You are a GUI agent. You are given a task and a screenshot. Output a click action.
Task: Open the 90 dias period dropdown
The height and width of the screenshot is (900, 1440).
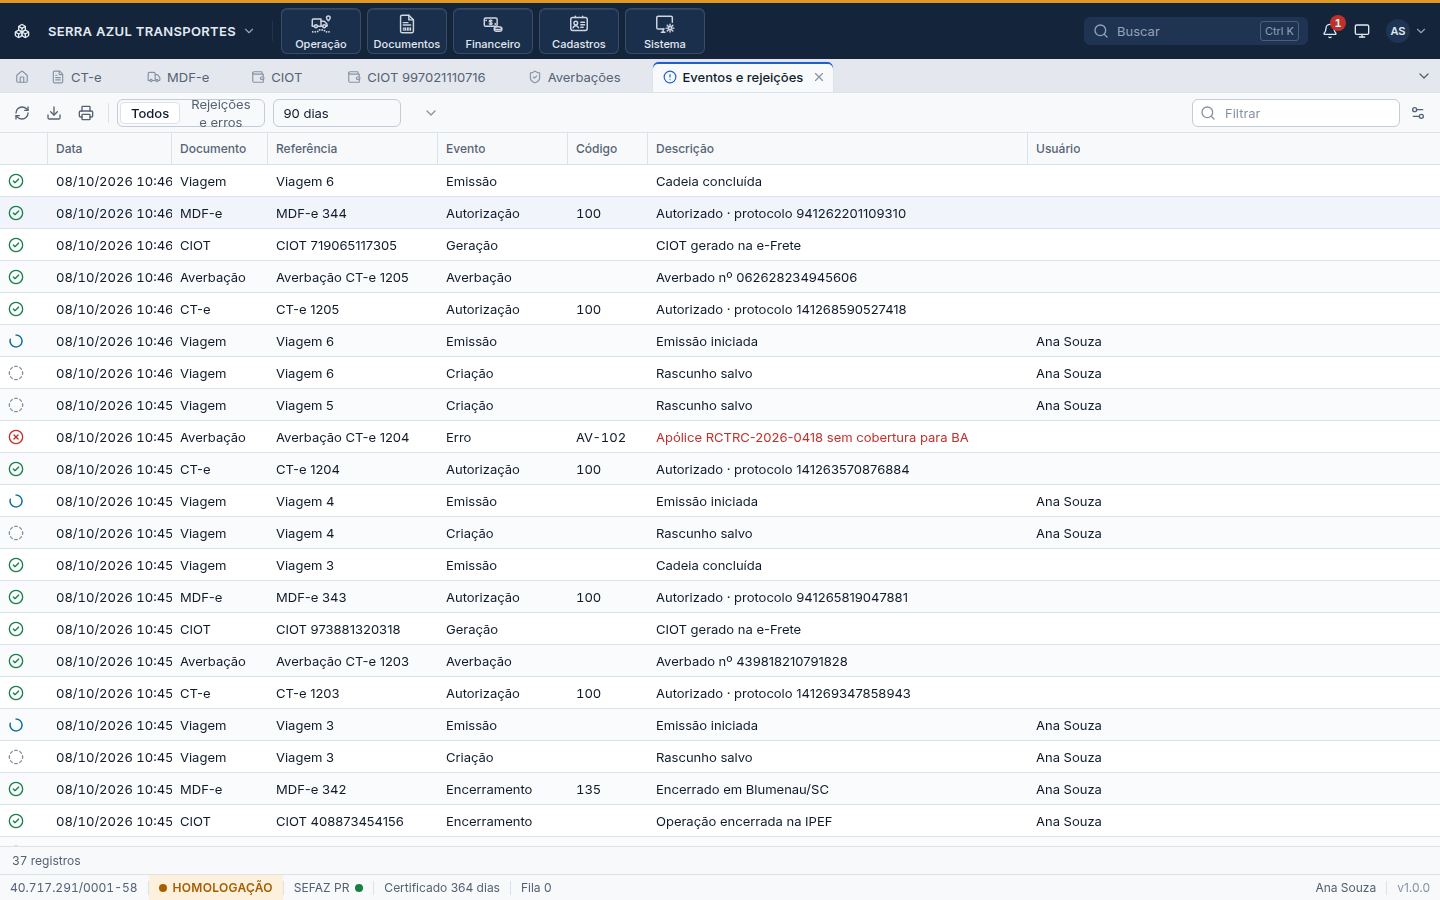[337, 113]
